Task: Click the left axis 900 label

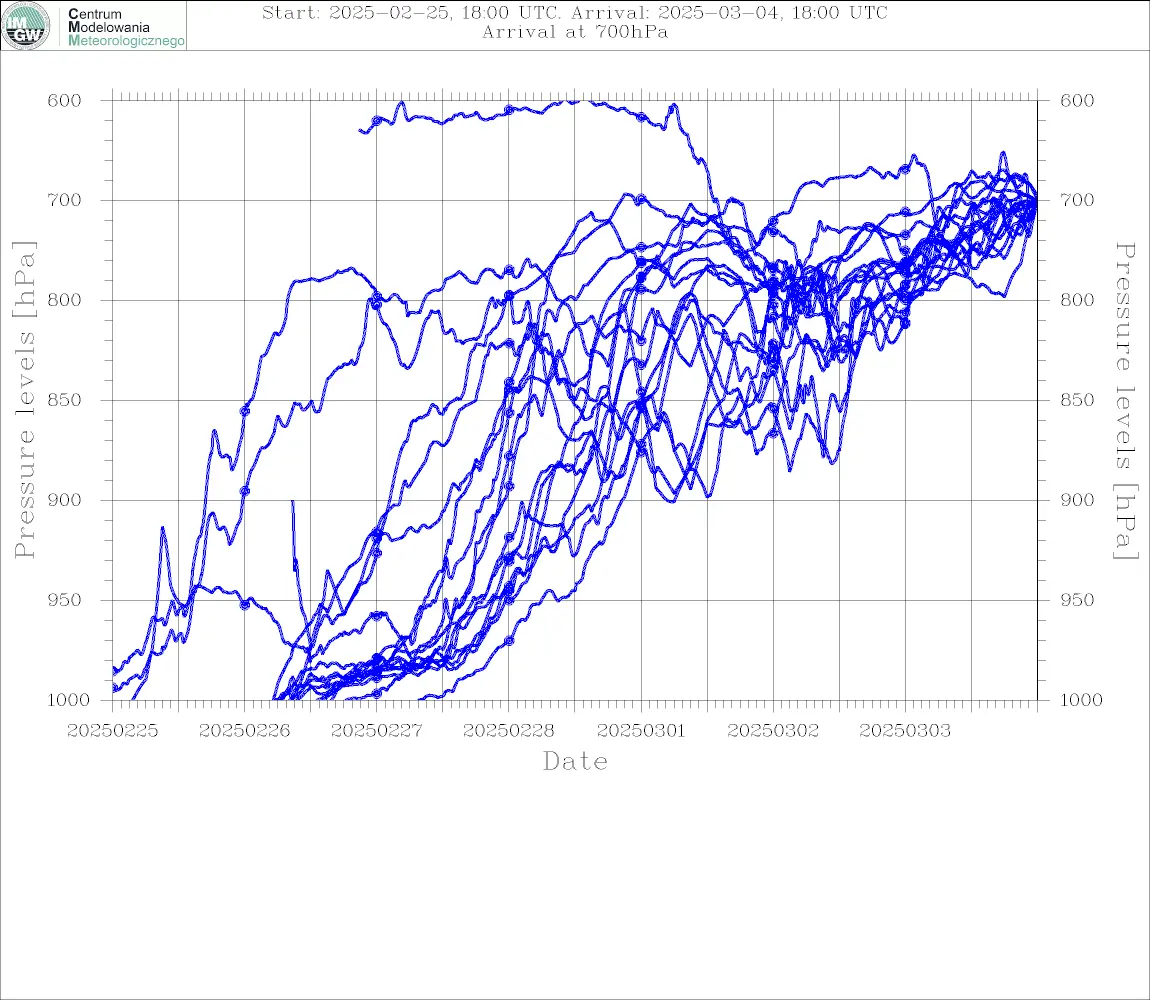Action: pos(65,500)
